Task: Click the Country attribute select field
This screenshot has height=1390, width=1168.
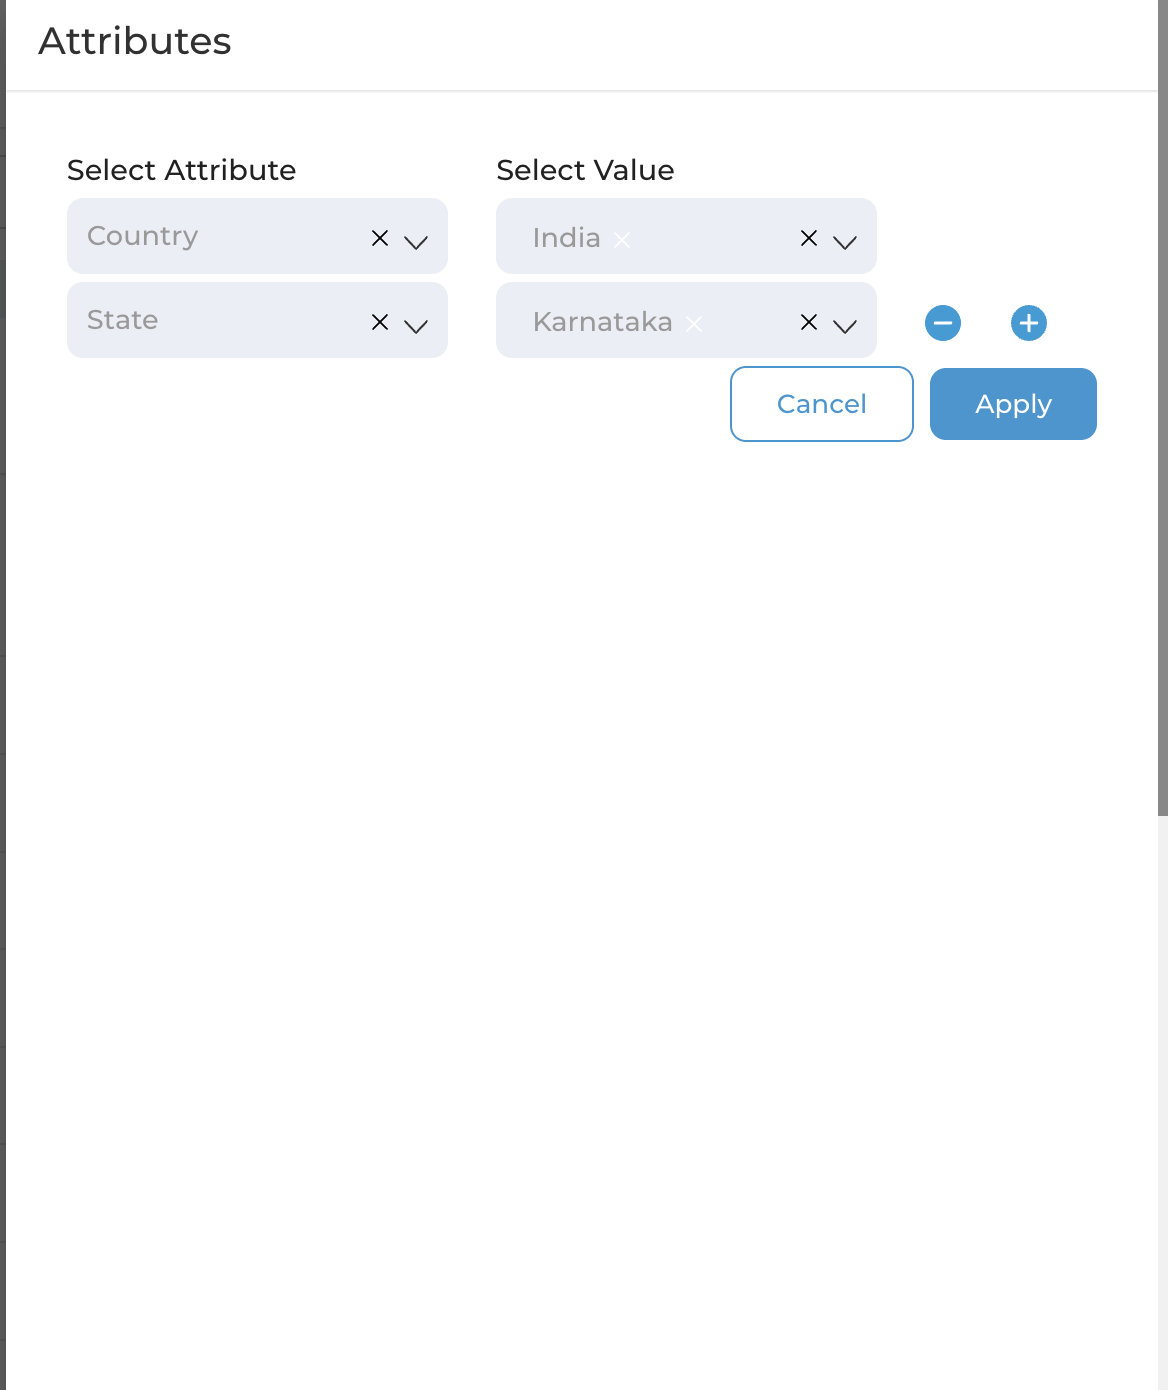Action: coord(257,236)
